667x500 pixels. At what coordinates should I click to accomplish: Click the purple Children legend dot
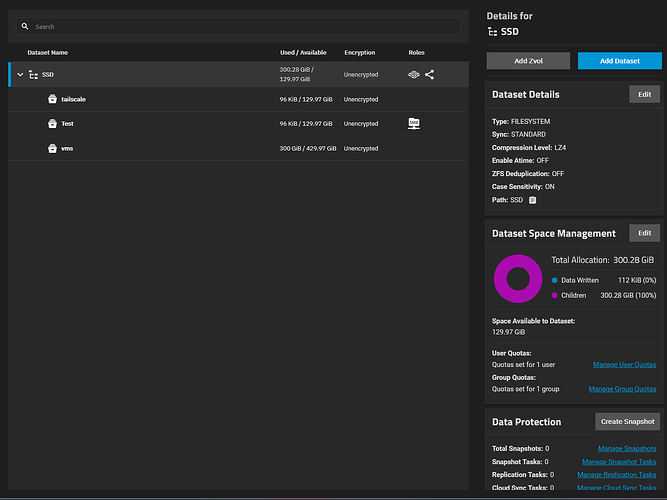tap(554, 295)
